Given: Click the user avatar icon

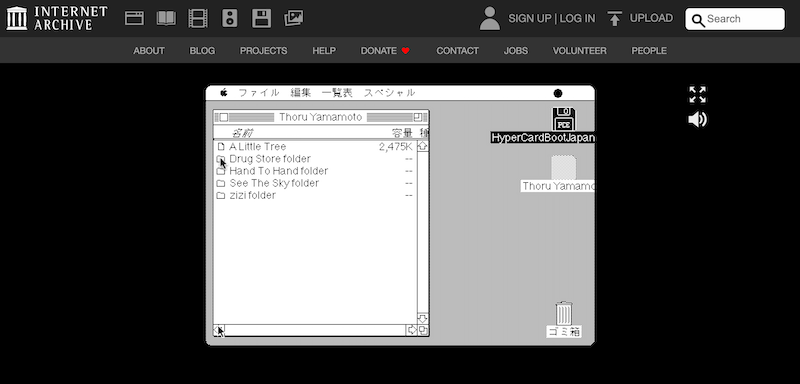Looking at the screenshot, I should (490, 18).
